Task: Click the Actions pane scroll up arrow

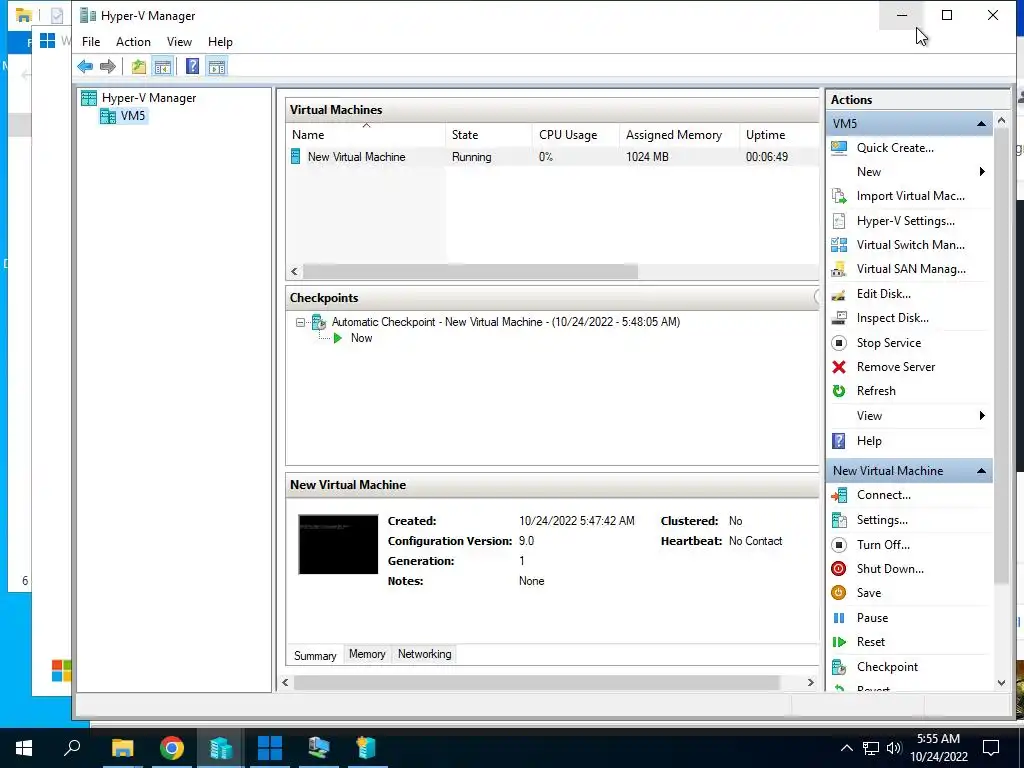Action: pyautogui.click(x=1001, y=121)
